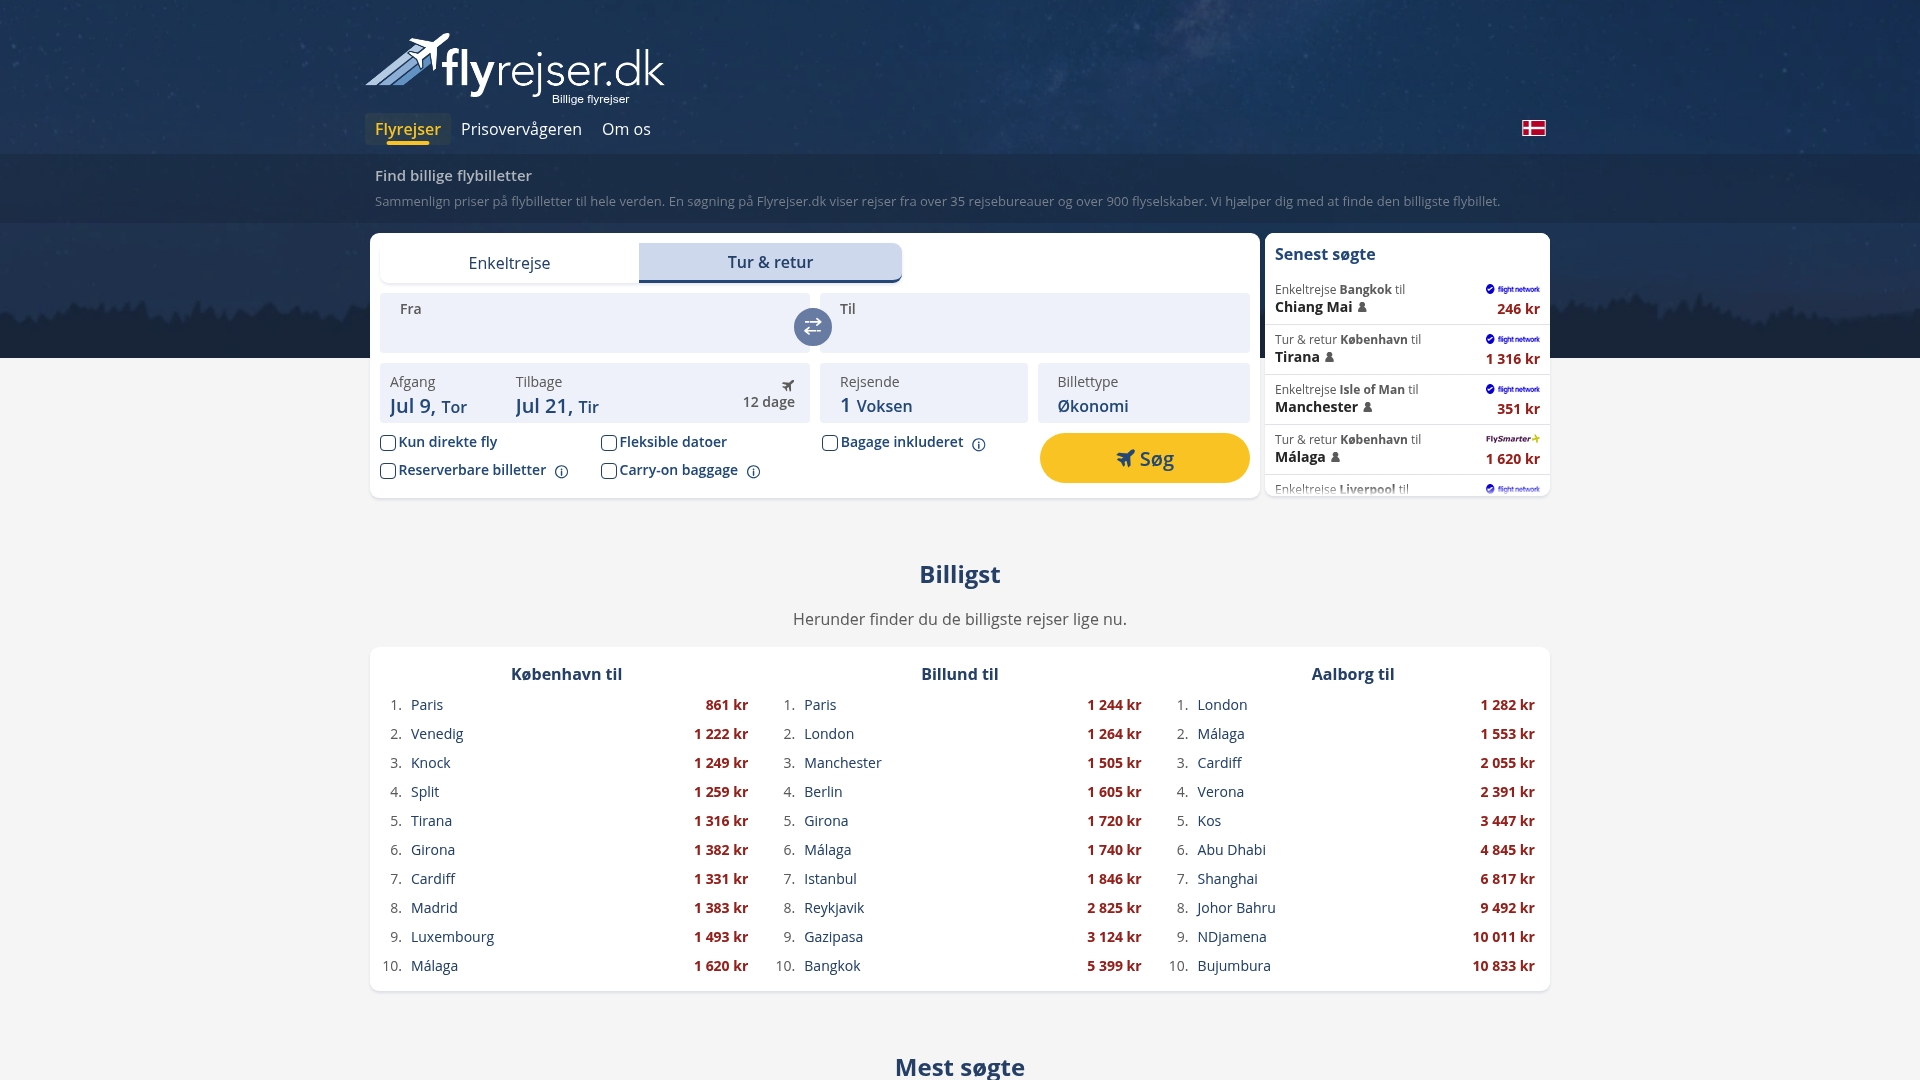Open the Billettype Økonomi dropdown
Screen dimensions: 1920x1080
(x=1144, y=393)
